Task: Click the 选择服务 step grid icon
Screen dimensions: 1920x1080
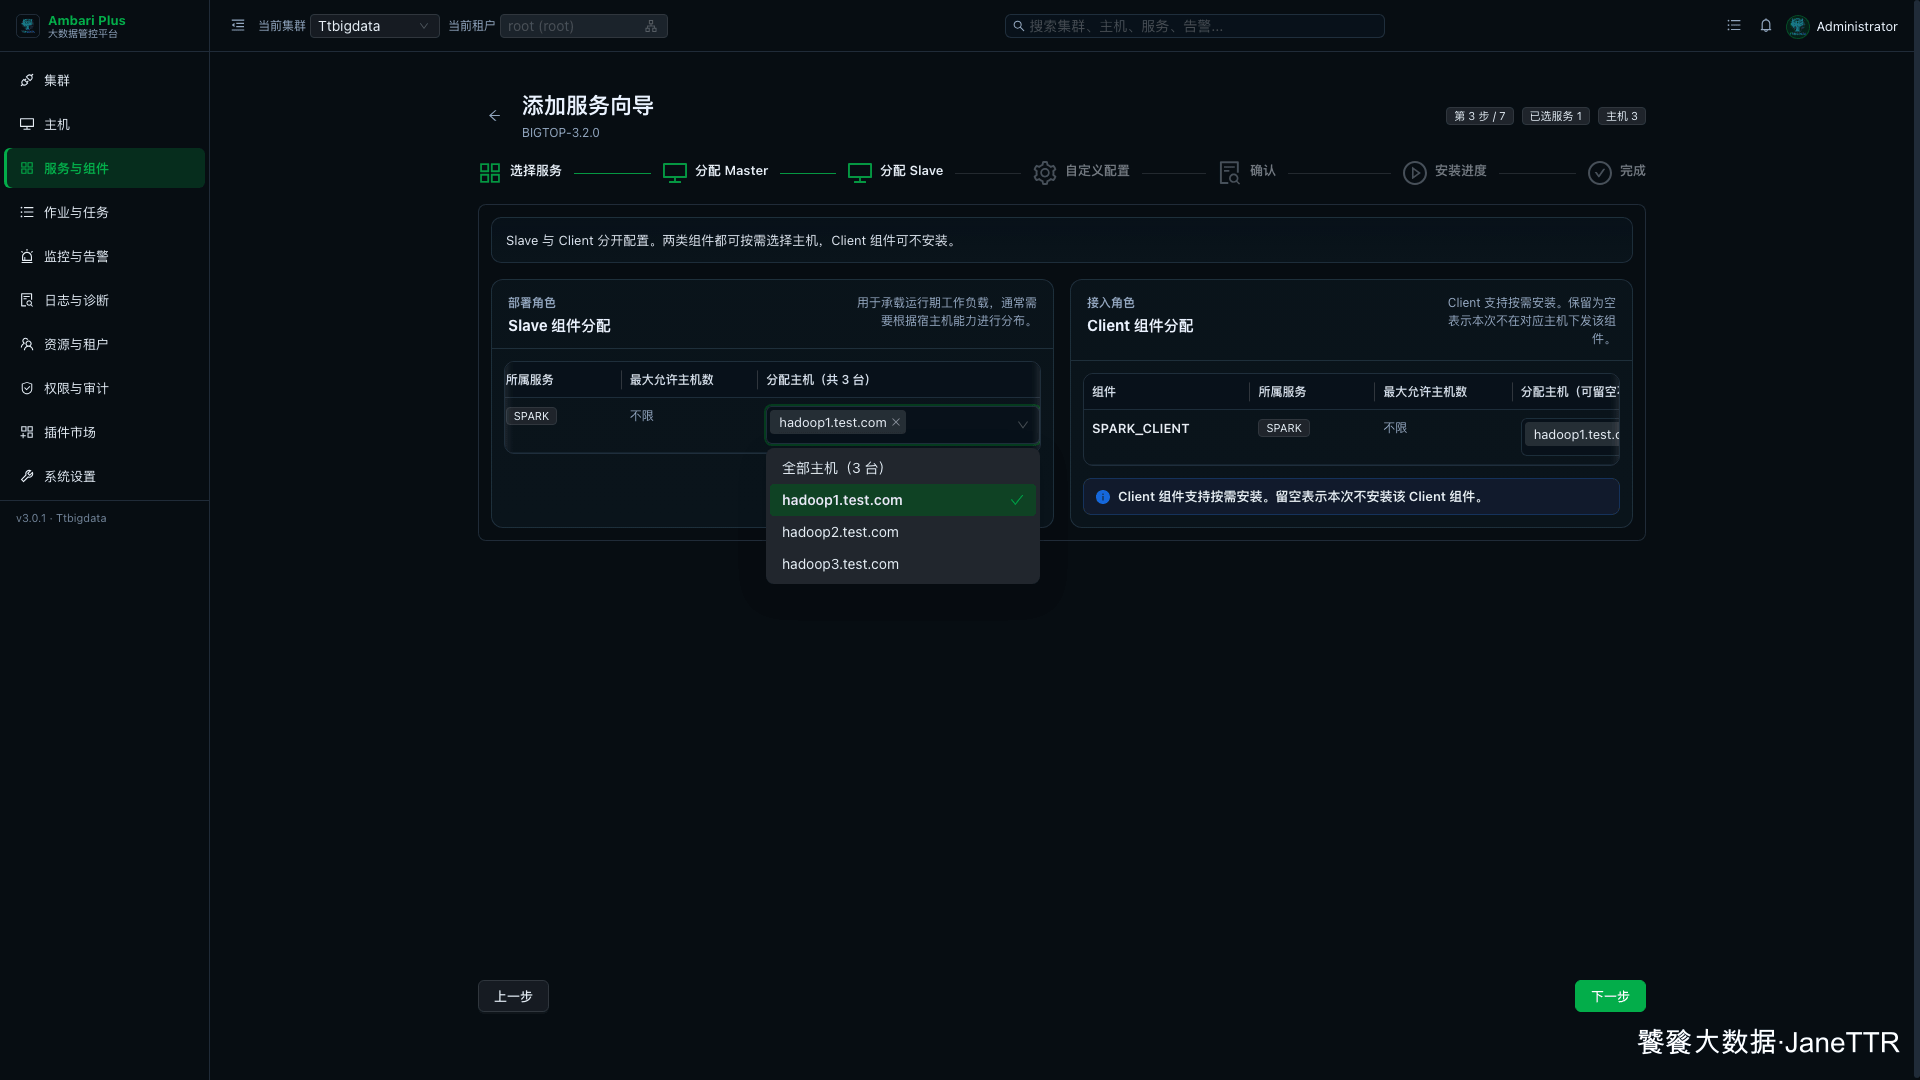Action: coord(490,173)
